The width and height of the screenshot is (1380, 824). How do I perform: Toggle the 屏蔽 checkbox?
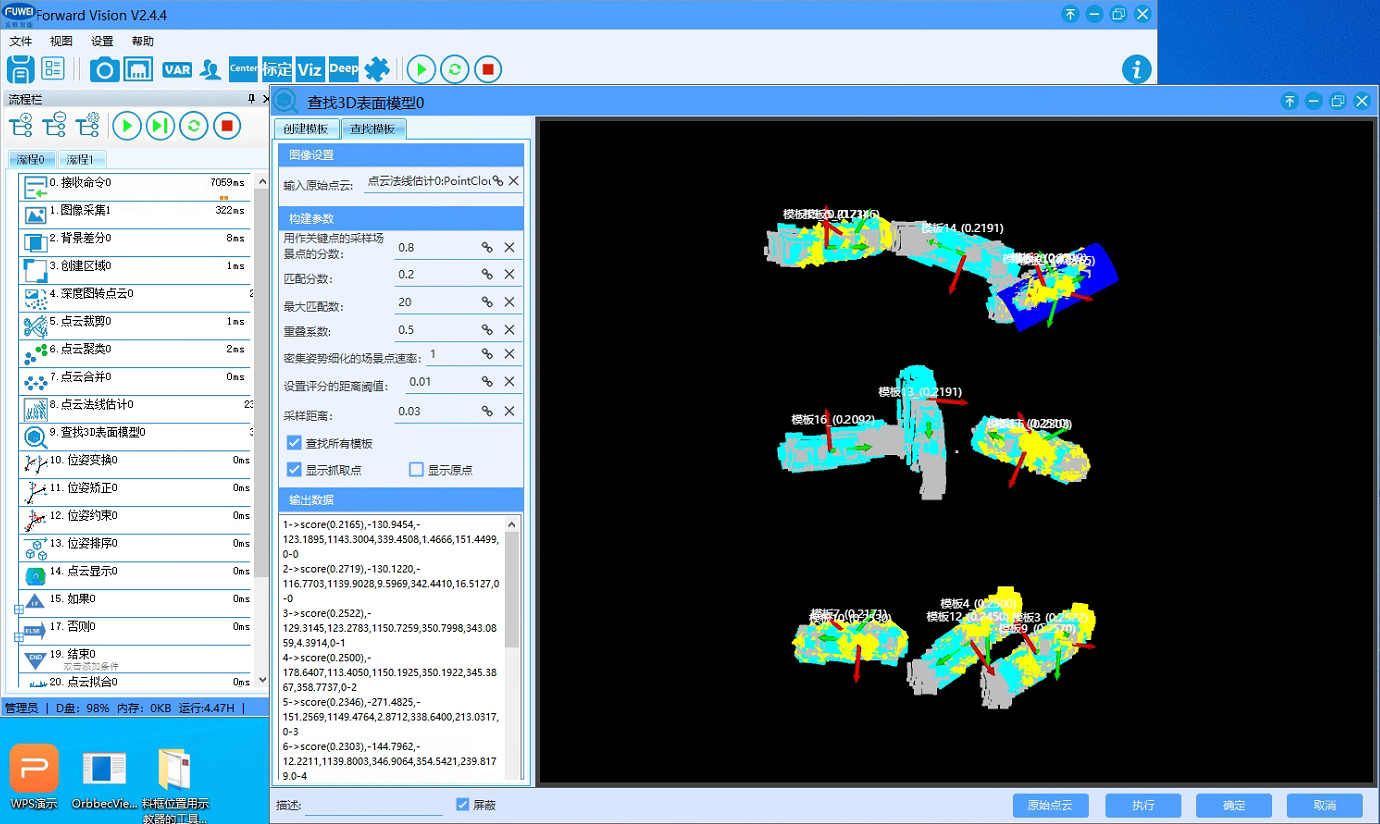click(x=462, y=805)
